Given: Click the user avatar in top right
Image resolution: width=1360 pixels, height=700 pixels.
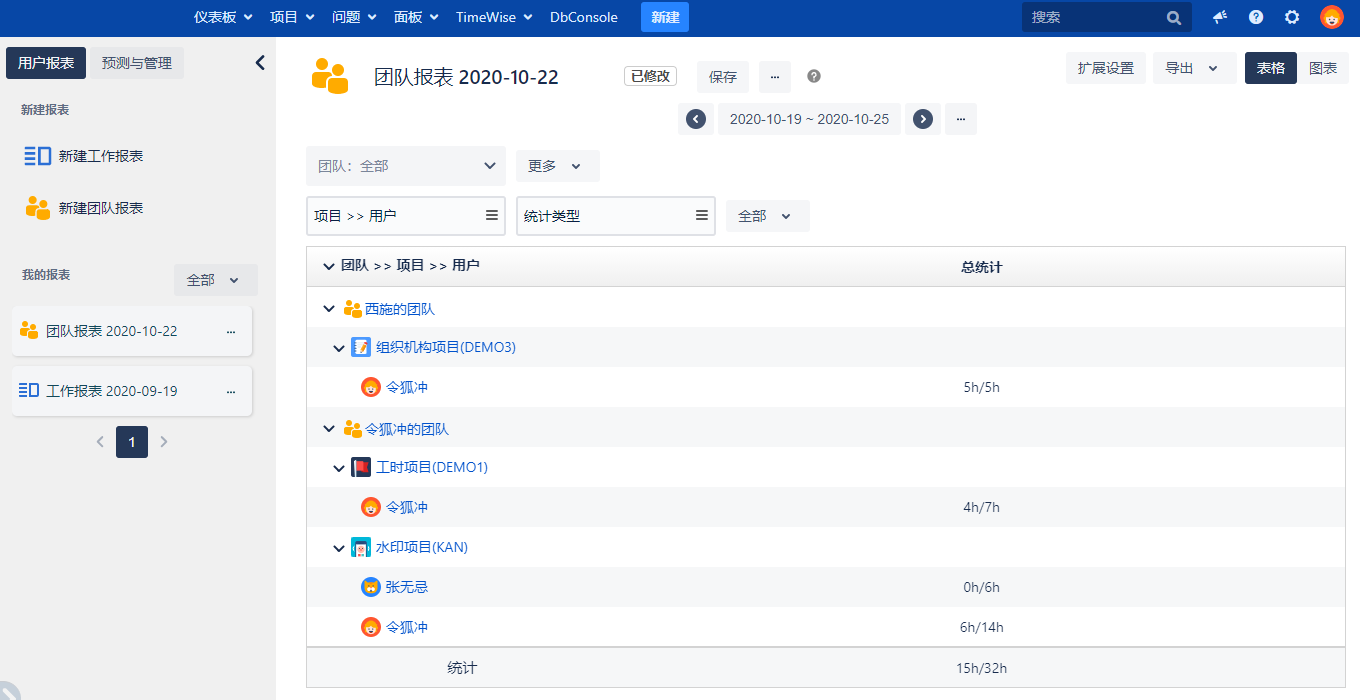Looking at the screenshot, I should tap(1331, 17).
